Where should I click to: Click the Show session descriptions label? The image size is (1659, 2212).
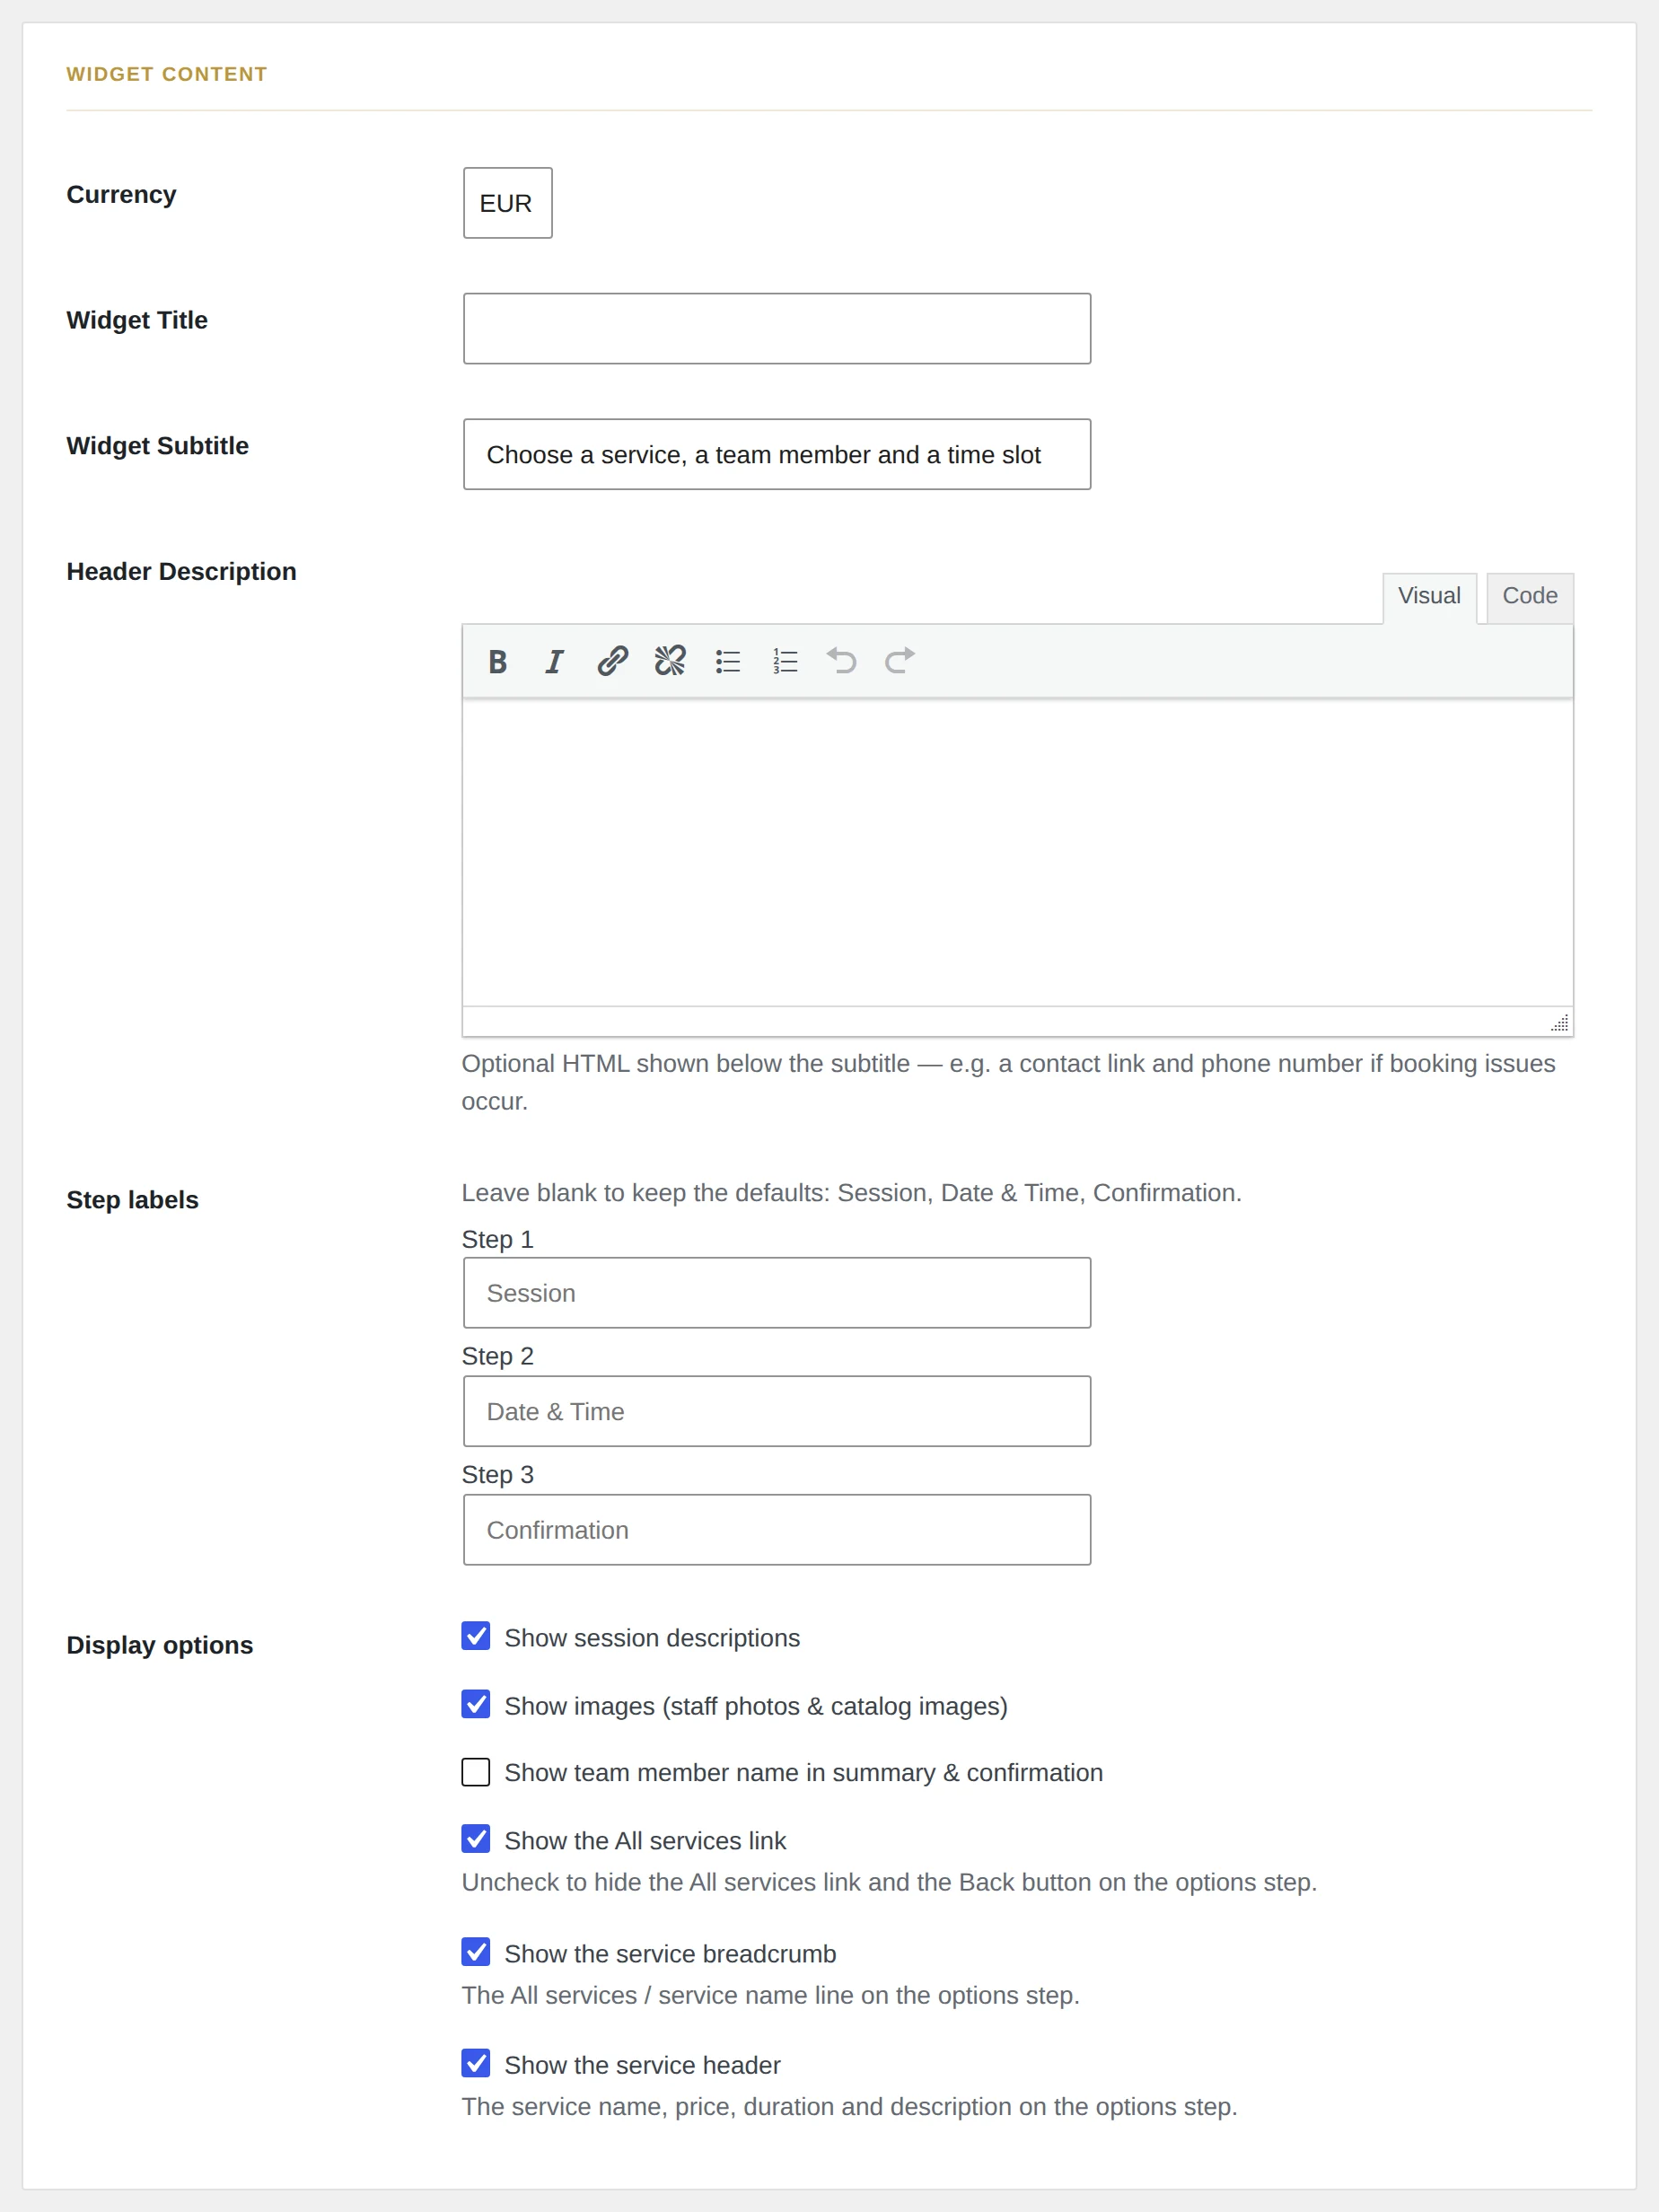[x=652, y=1638]
